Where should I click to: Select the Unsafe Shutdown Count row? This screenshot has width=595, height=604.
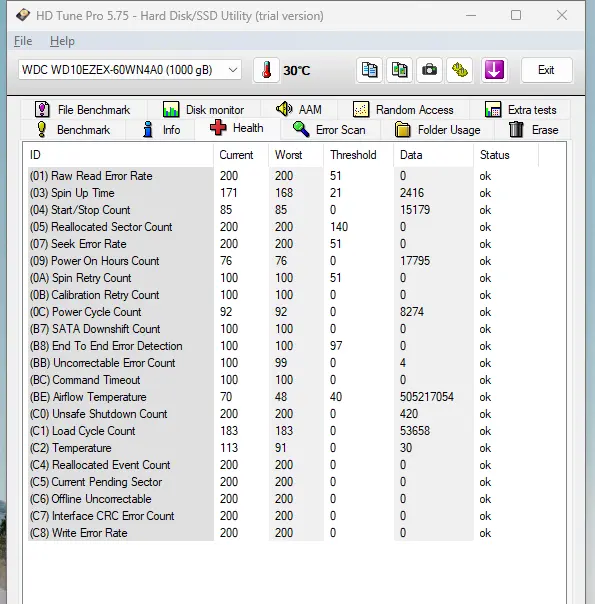(x=283, y=414)
